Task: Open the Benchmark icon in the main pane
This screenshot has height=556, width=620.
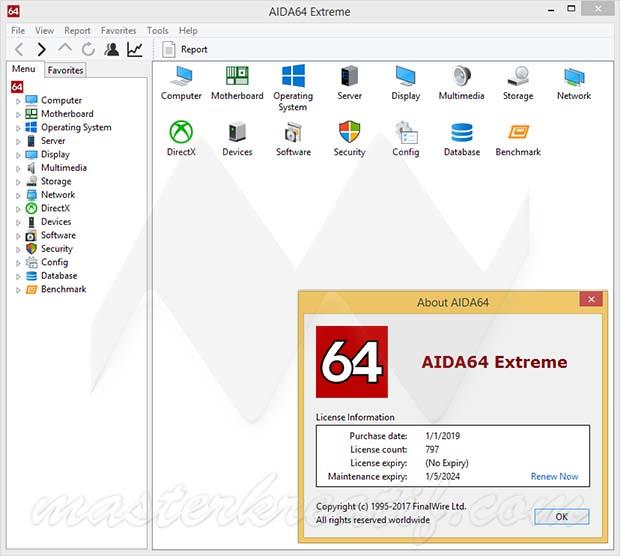Action: coord(518,139)
